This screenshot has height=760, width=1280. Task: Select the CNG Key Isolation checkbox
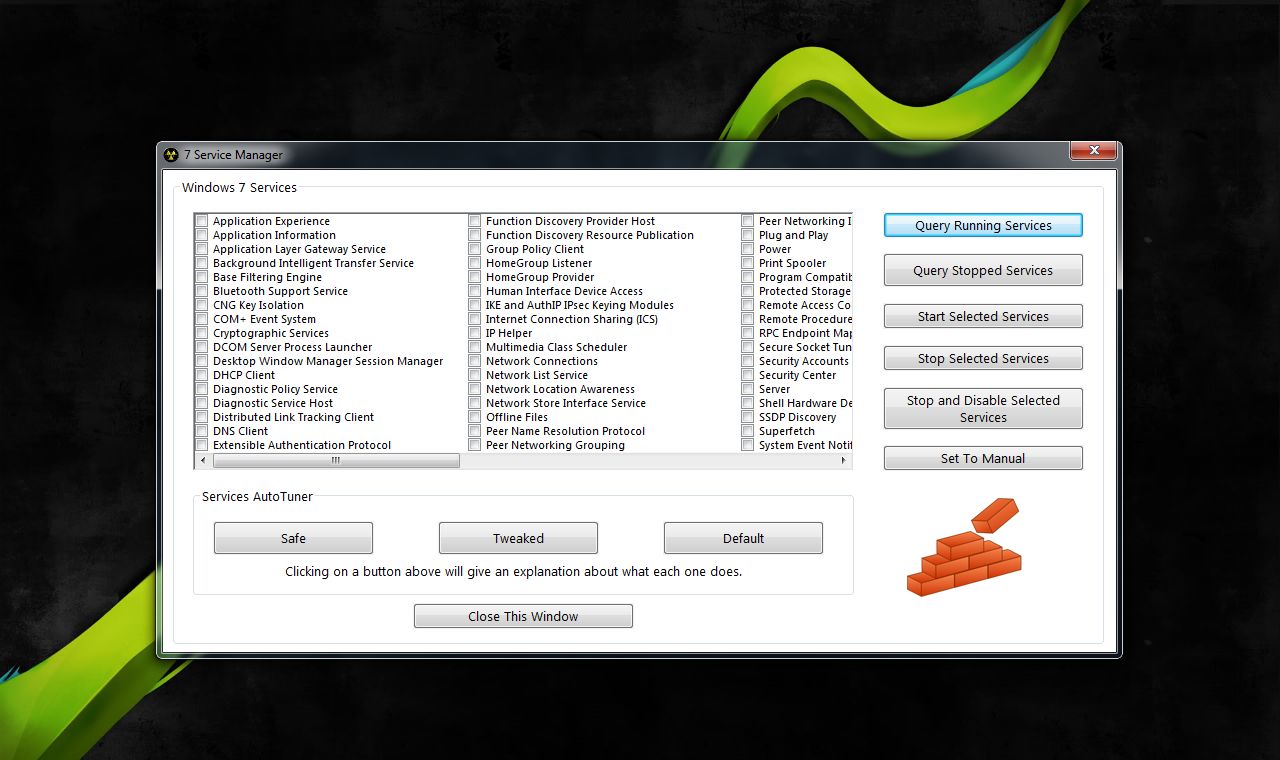(x=202, y=305)
